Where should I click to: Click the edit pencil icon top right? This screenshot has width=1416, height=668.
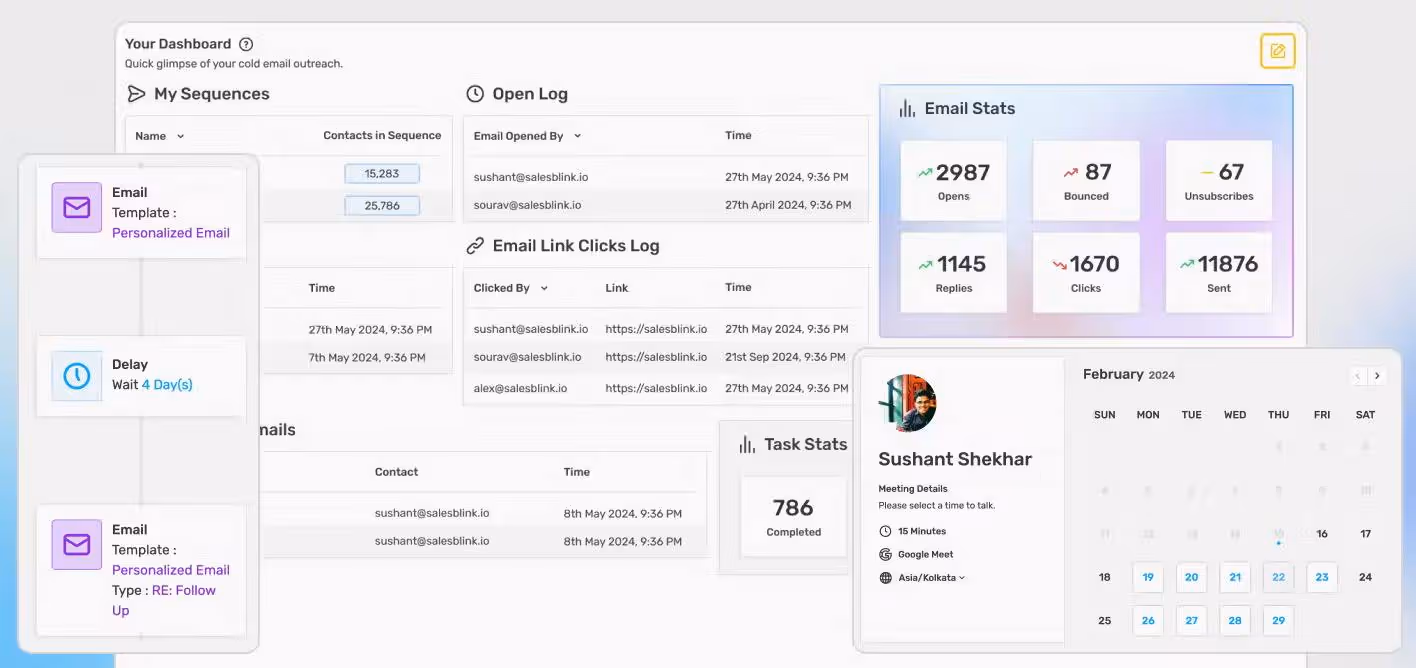pos(1277,51)
